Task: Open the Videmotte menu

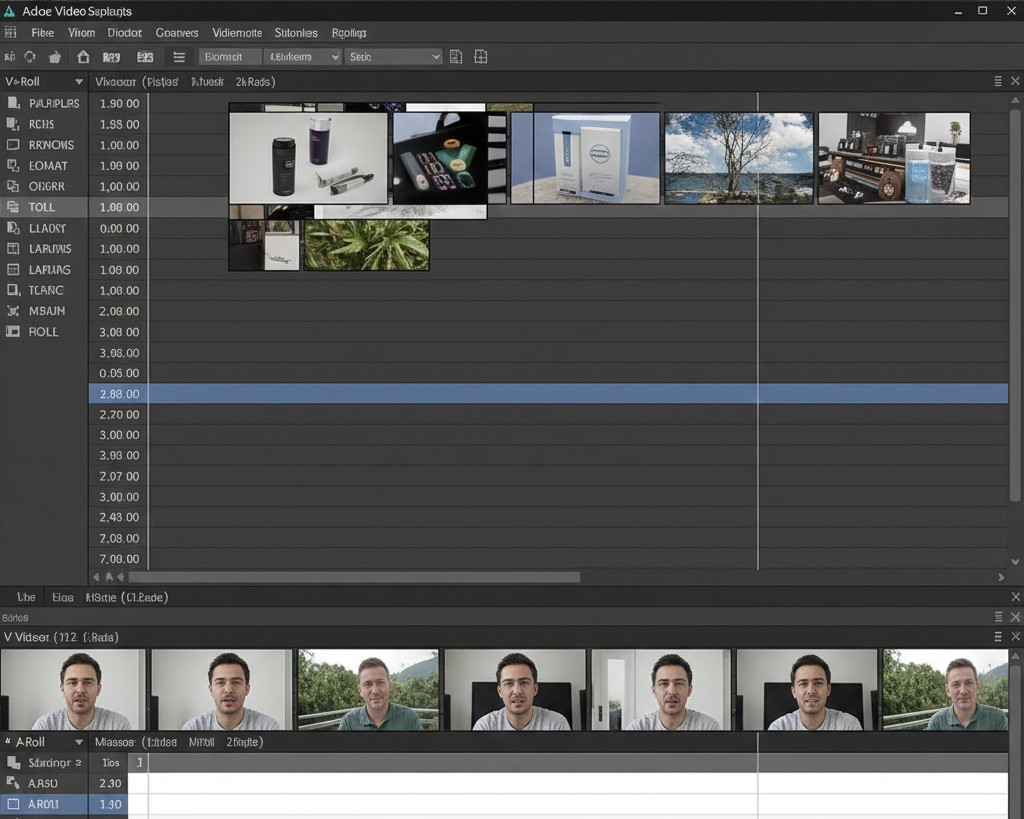Action: [237, 33]
